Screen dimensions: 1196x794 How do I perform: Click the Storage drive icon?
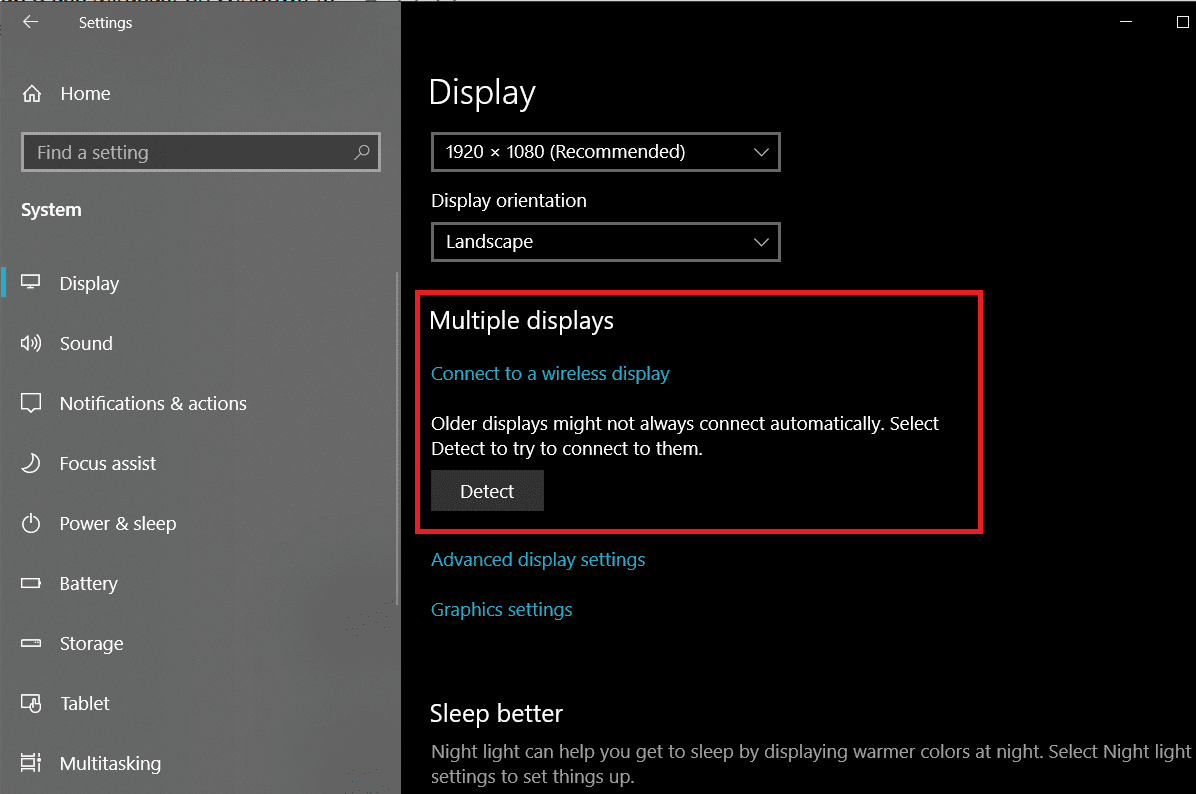[x=31, y=643]
